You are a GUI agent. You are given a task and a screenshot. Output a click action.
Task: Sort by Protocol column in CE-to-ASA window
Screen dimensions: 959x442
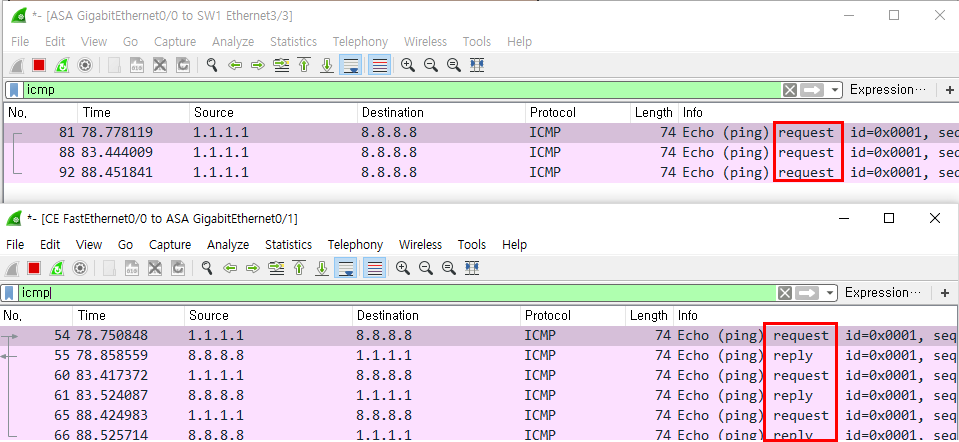point(573,315)
